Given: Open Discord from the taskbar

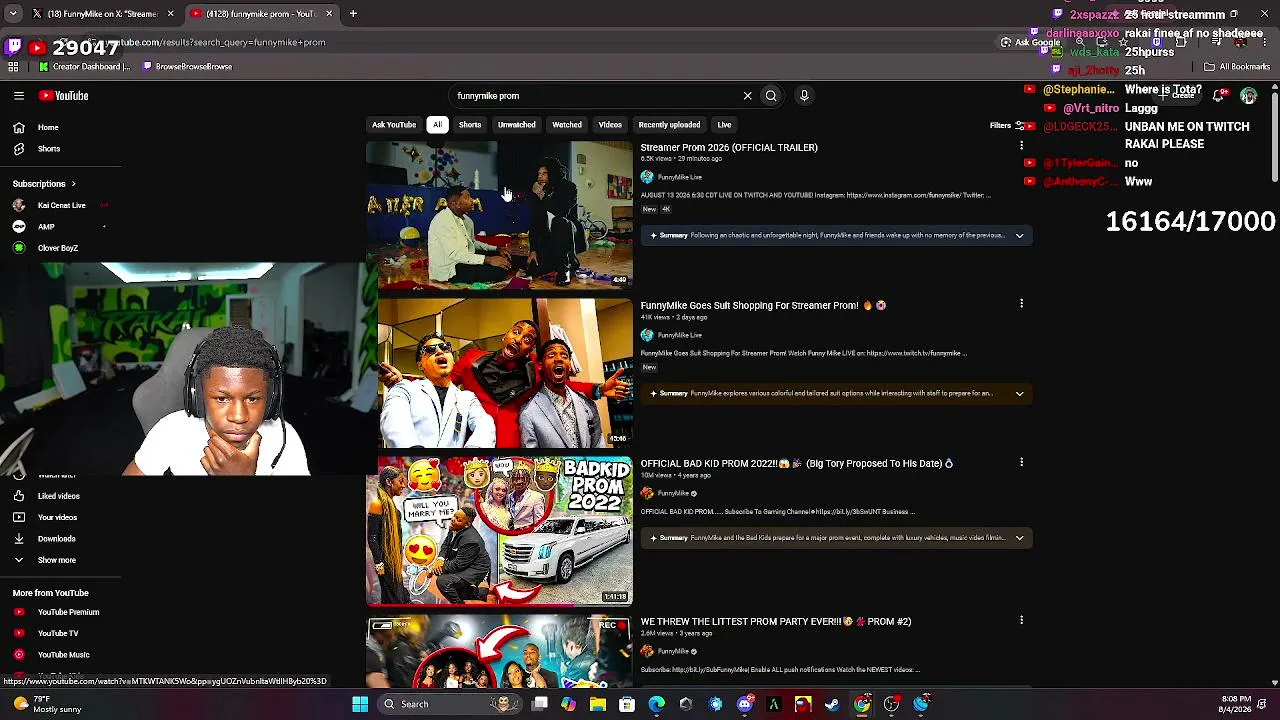Looking at the screenshot, I should click(744, 704).
